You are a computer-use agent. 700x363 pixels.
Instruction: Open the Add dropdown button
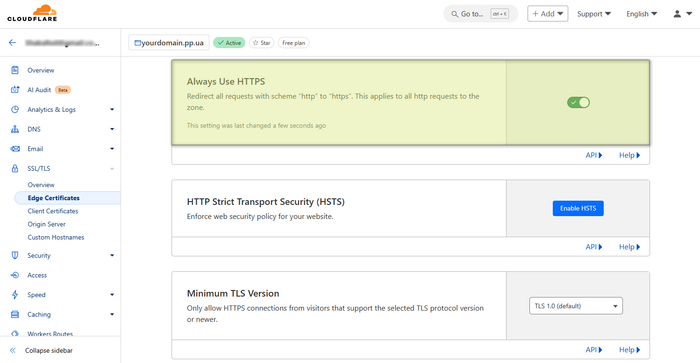[548, 14]
